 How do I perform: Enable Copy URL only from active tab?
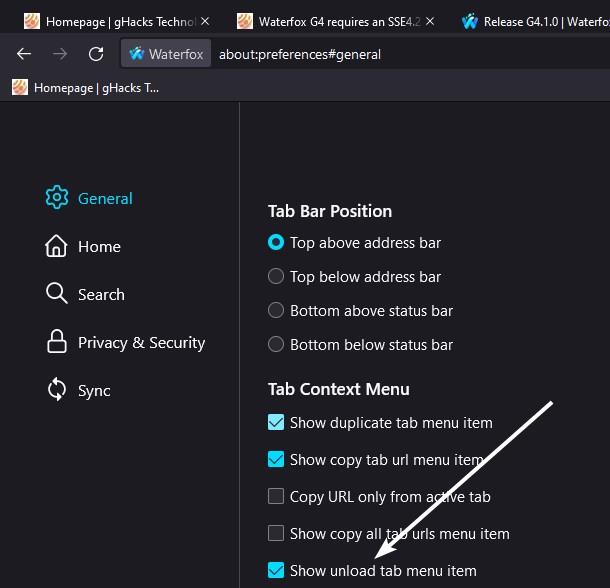coord(276,496)
